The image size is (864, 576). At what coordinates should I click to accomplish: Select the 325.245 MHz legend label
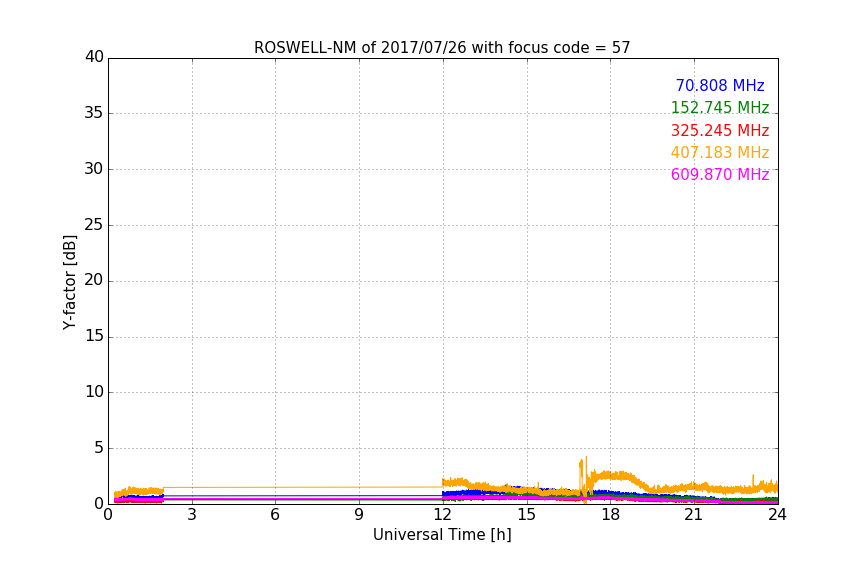[720, 131]
